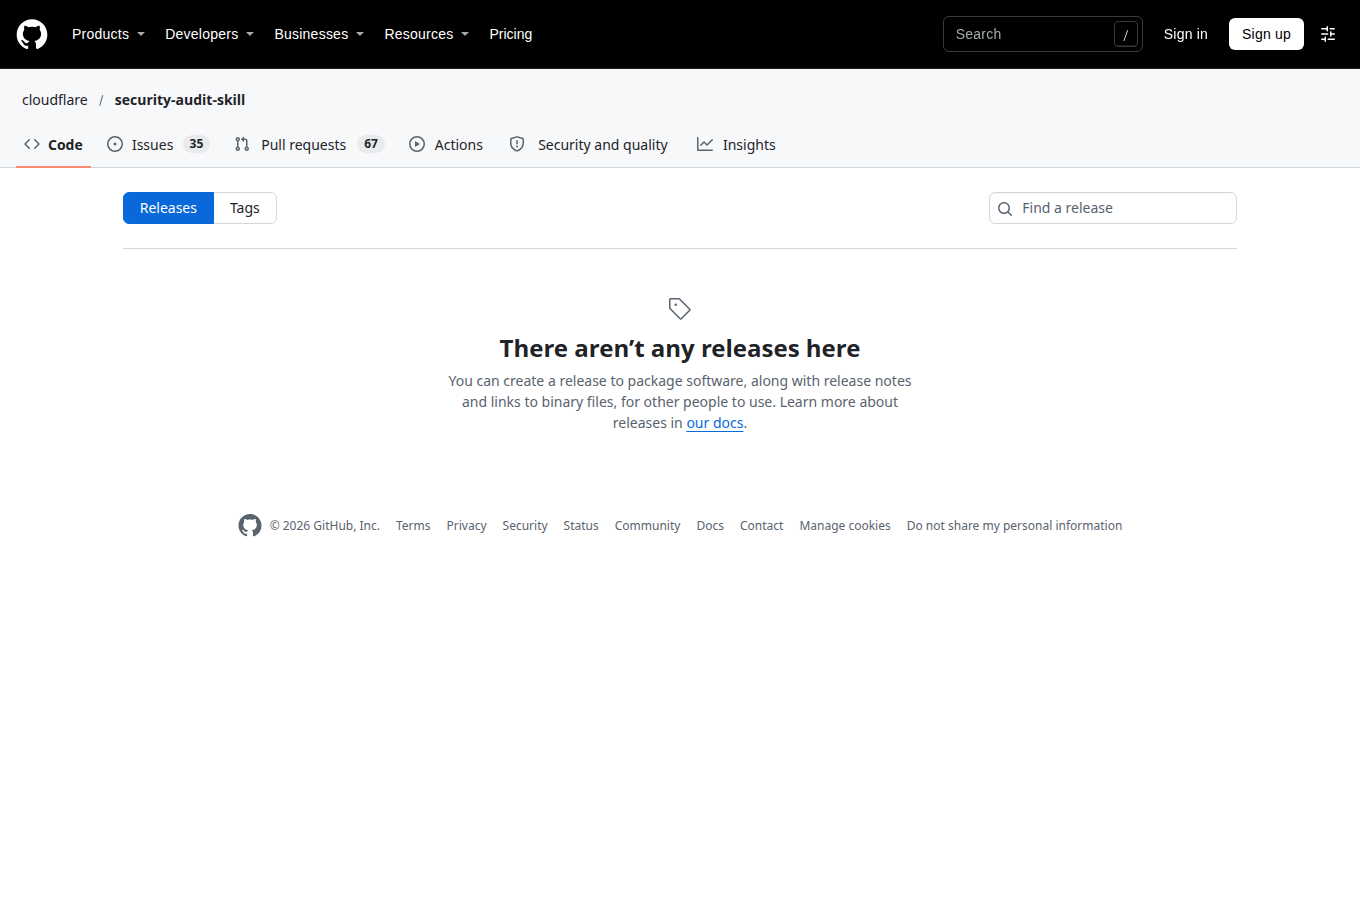
Task: Open the footer Status link
Action: (x=581, y=526)
